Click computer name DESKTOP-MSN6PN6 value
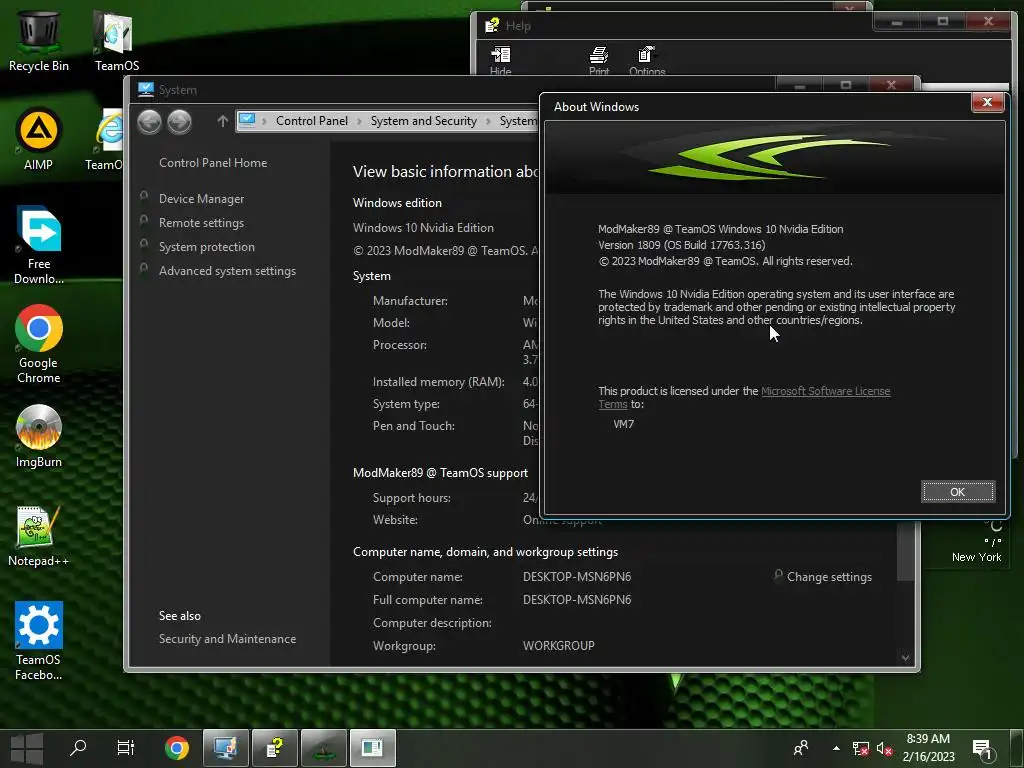 [577, 577]
